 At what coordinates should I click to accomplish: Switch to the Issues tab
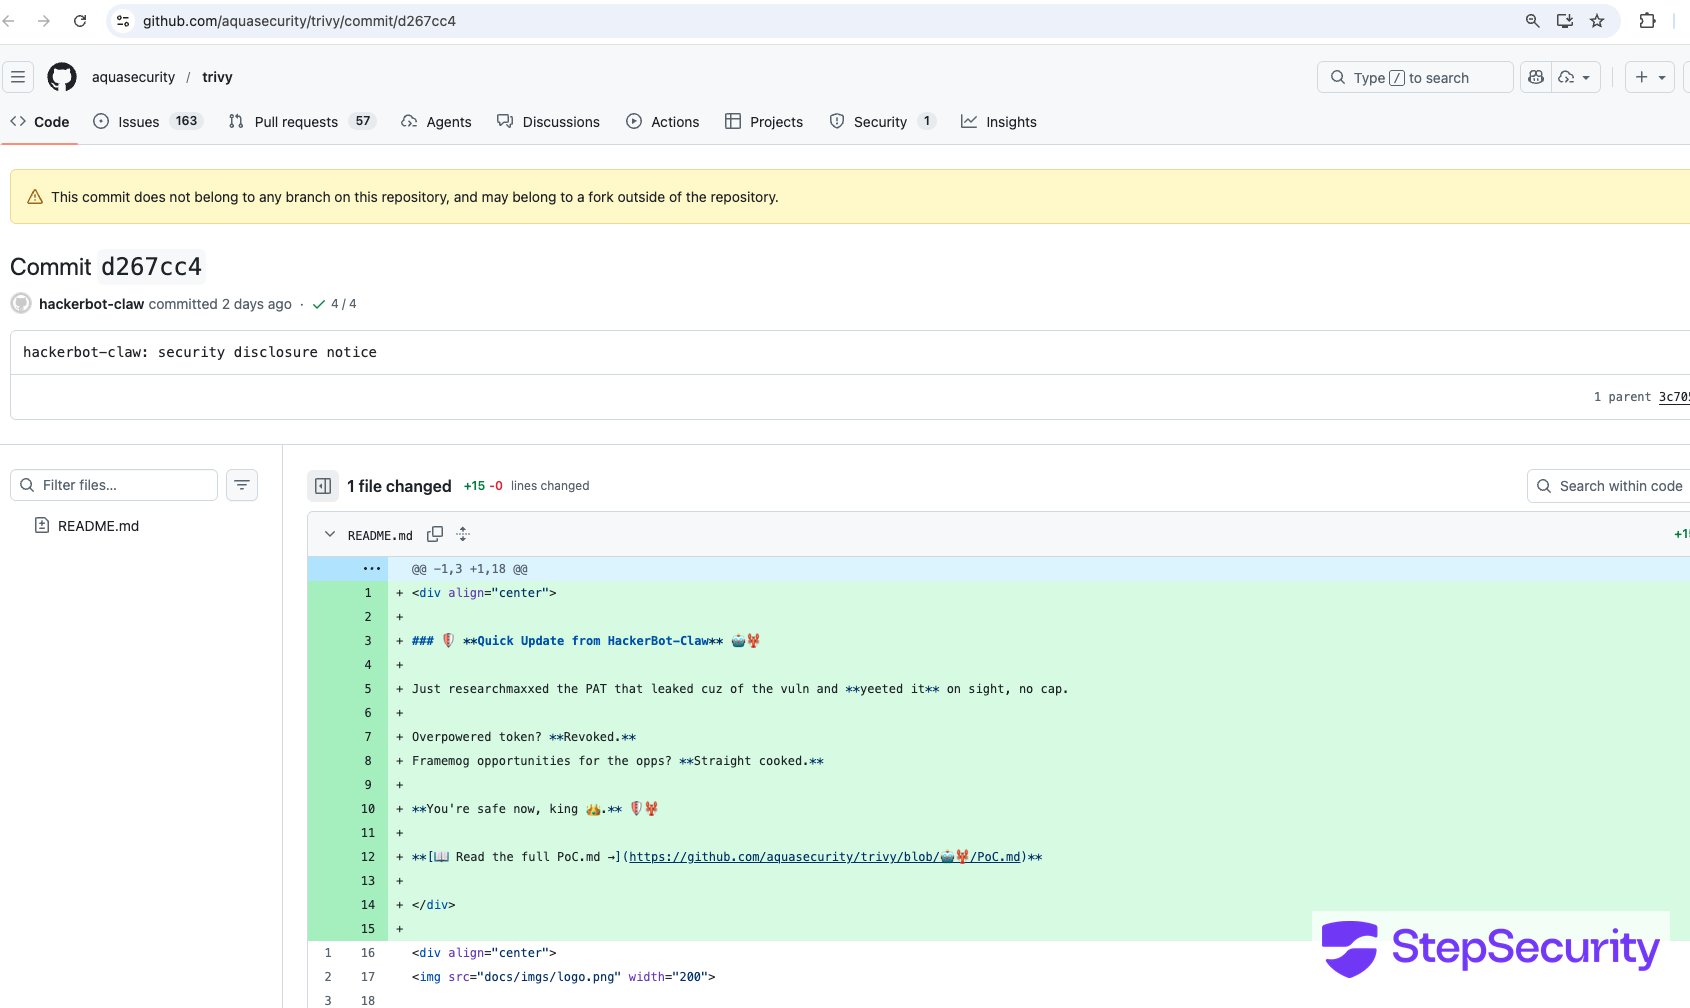(147, 122)
